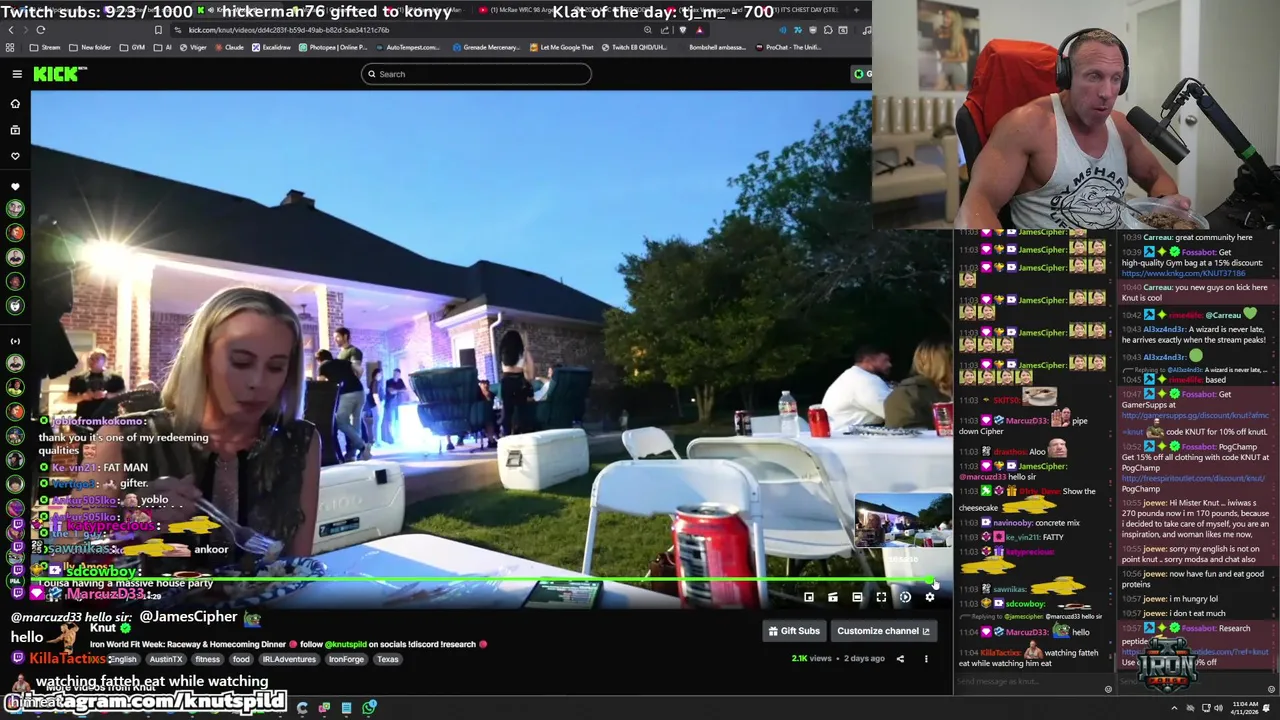Click the address bar zoom magnifier icon
Image resolution: width=1280 pixels, height=720 pixels.
coord(649,30)
